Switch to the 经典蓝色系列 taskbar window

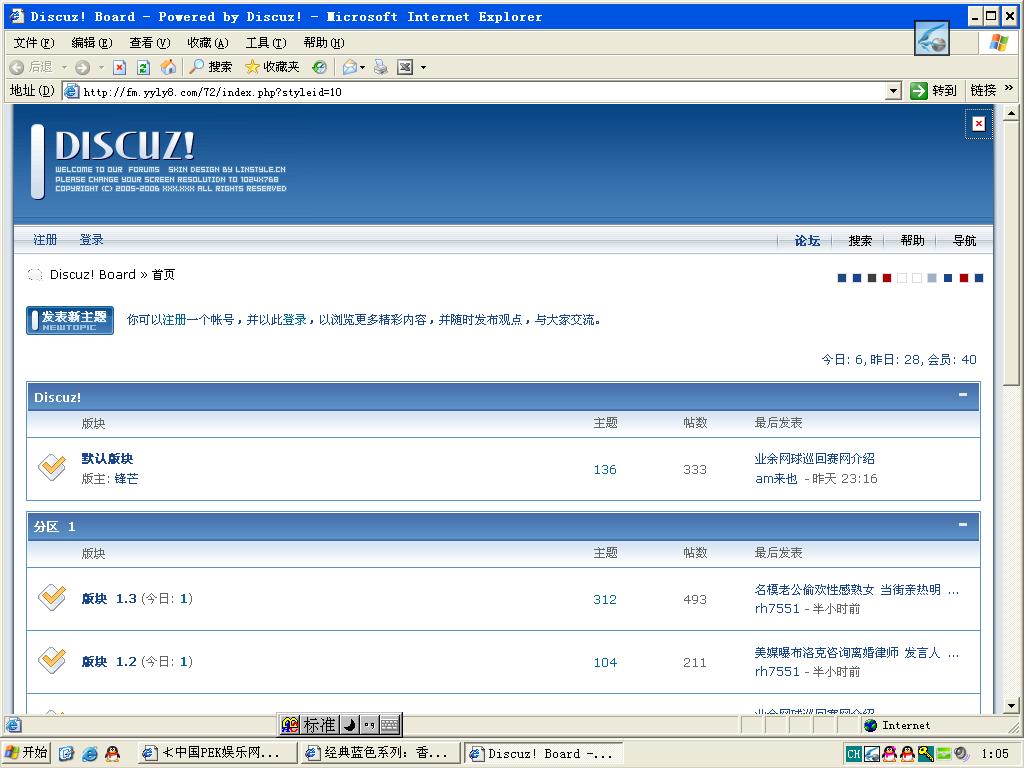[379, 753]
